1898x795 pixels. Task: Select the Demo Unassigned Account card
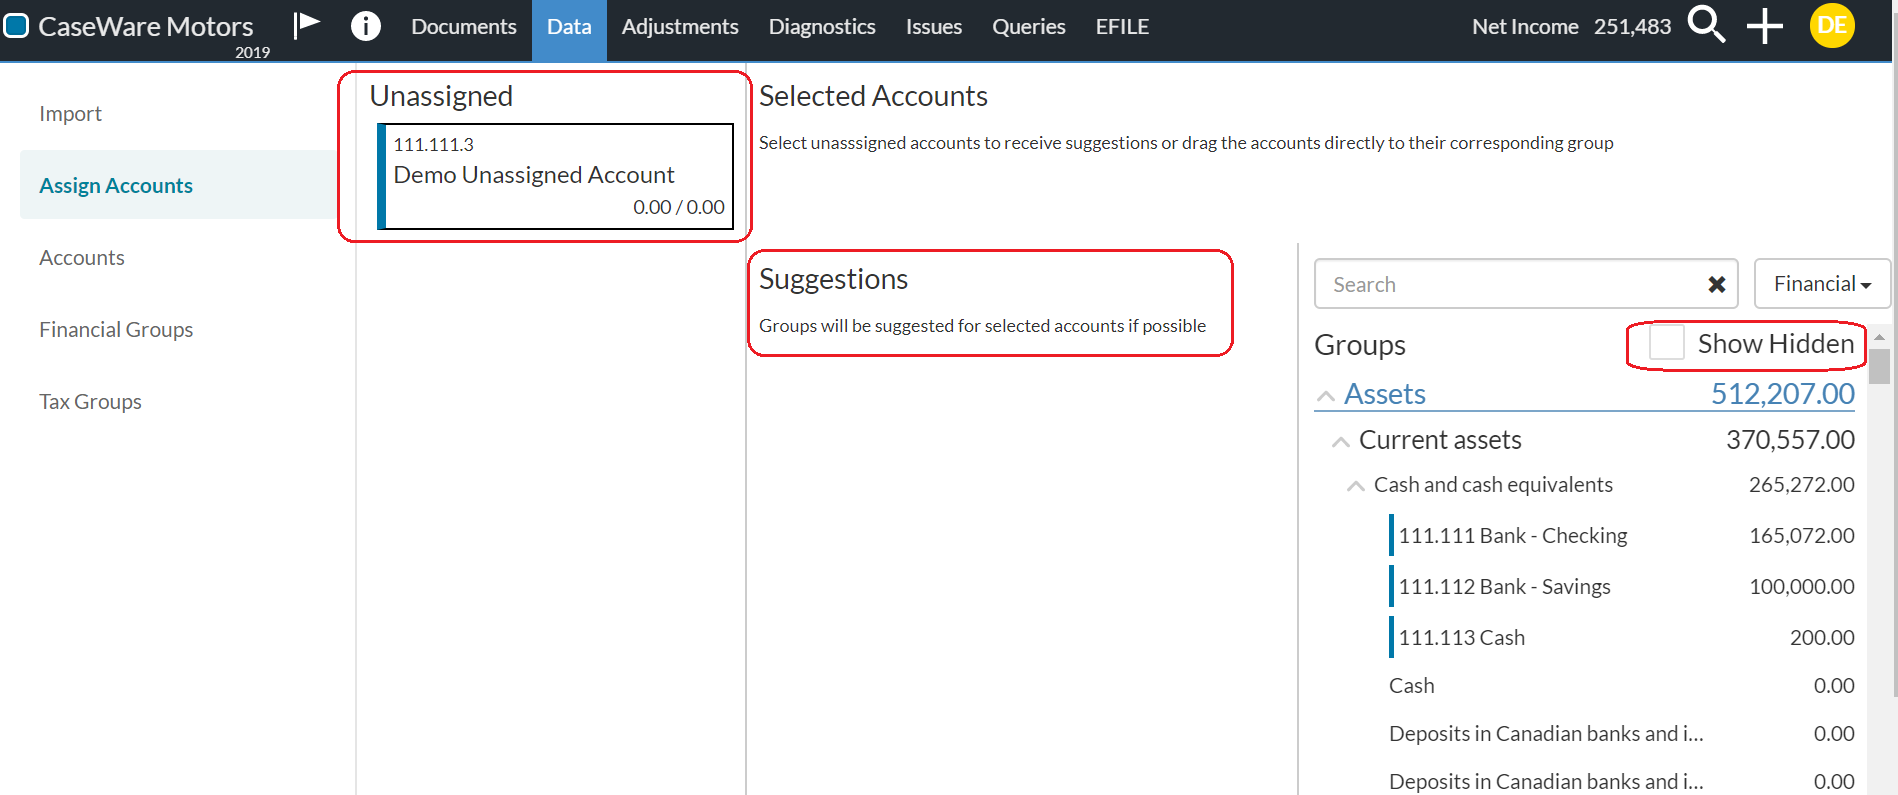point(556,176)
